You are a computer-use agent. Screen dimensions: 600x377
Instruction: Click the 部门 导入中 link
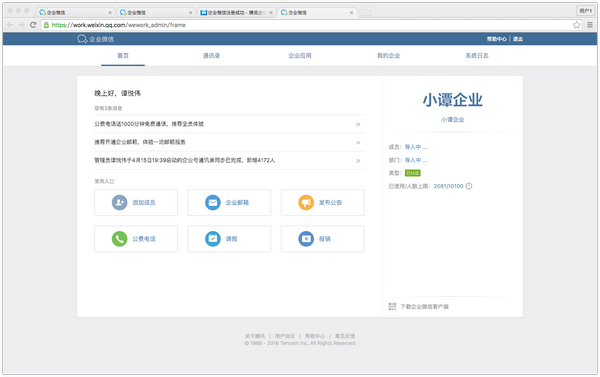click(416, 160)
